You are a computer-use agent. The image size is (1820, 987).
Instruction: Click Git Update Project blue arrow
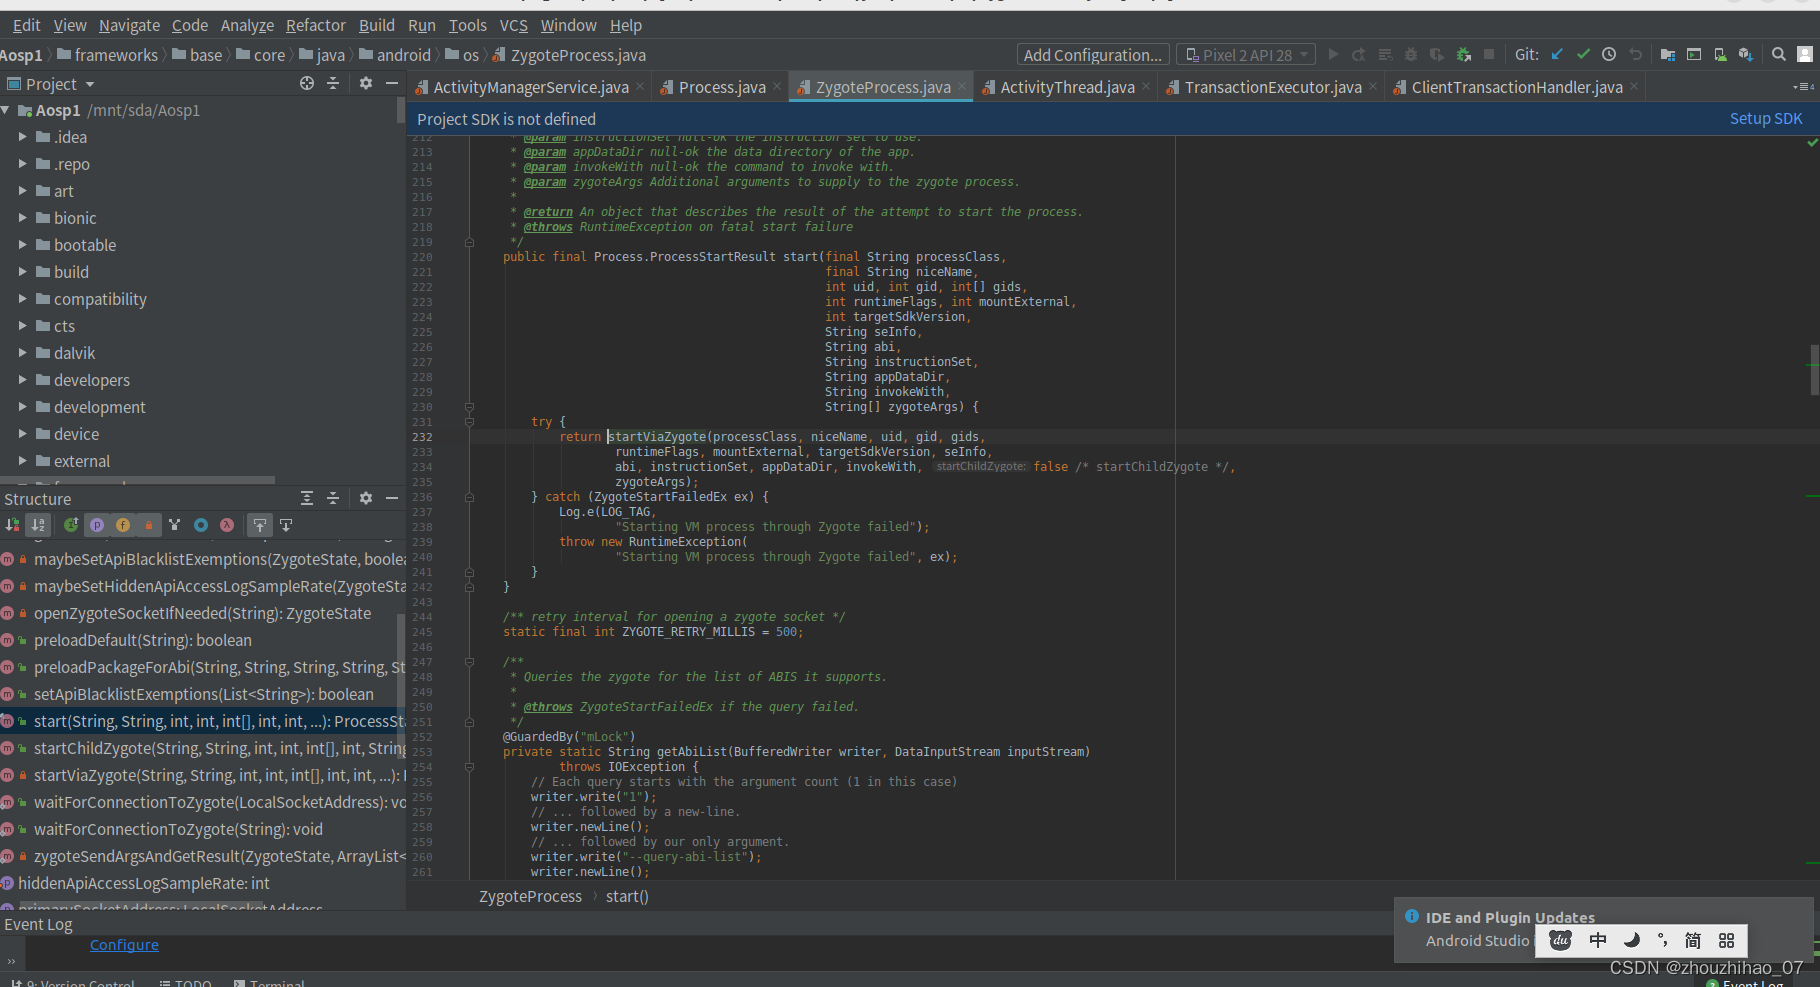pos(1557,55)
